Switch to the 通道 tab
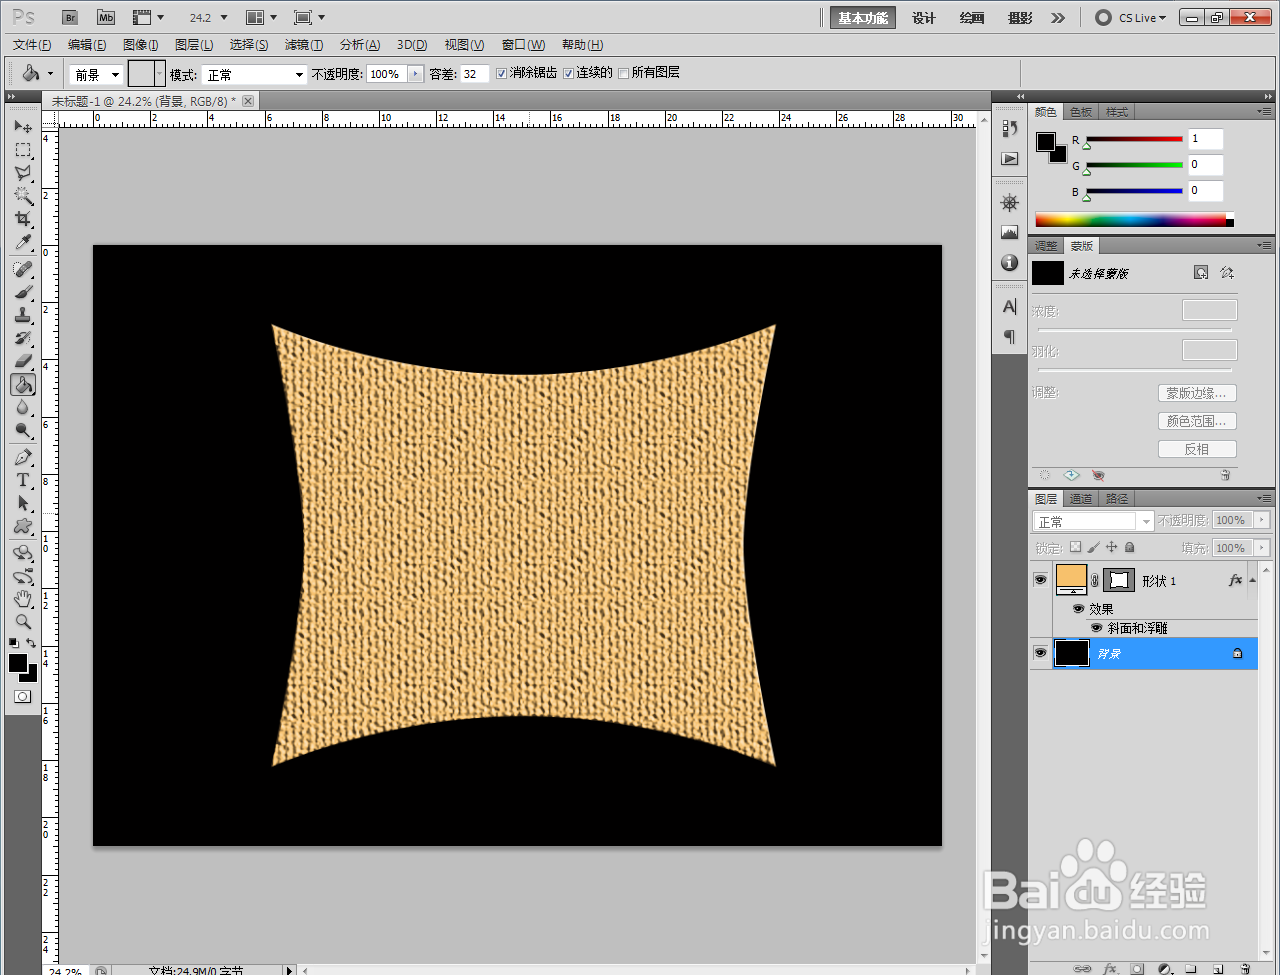 [x=1081, y=499]
